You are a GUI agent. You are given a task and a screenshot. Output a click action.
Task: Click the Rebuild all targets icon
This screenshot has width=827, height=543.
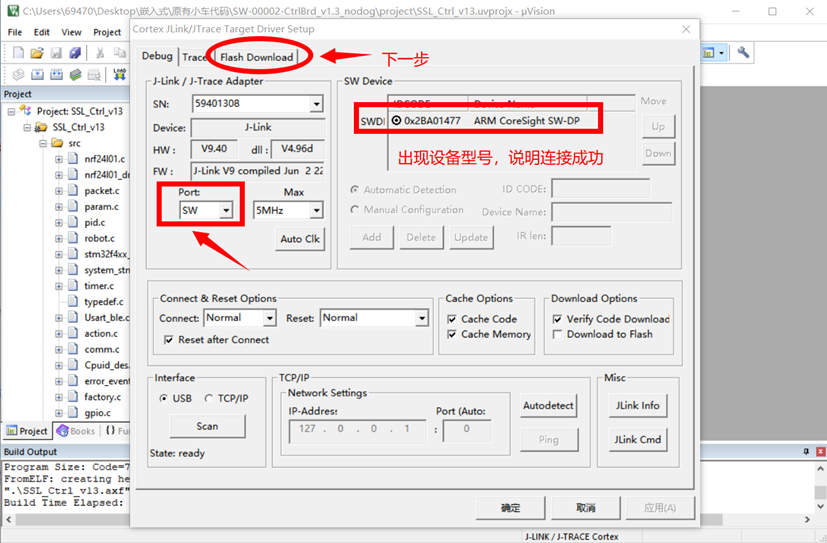coord(56,75)
